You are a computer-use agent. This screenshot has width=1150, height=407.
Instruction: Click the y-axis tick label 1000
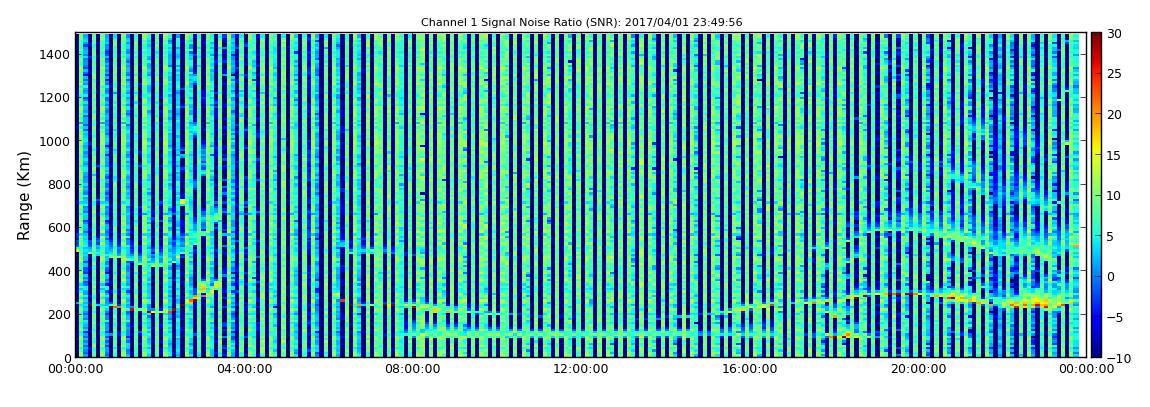(56, 141)
